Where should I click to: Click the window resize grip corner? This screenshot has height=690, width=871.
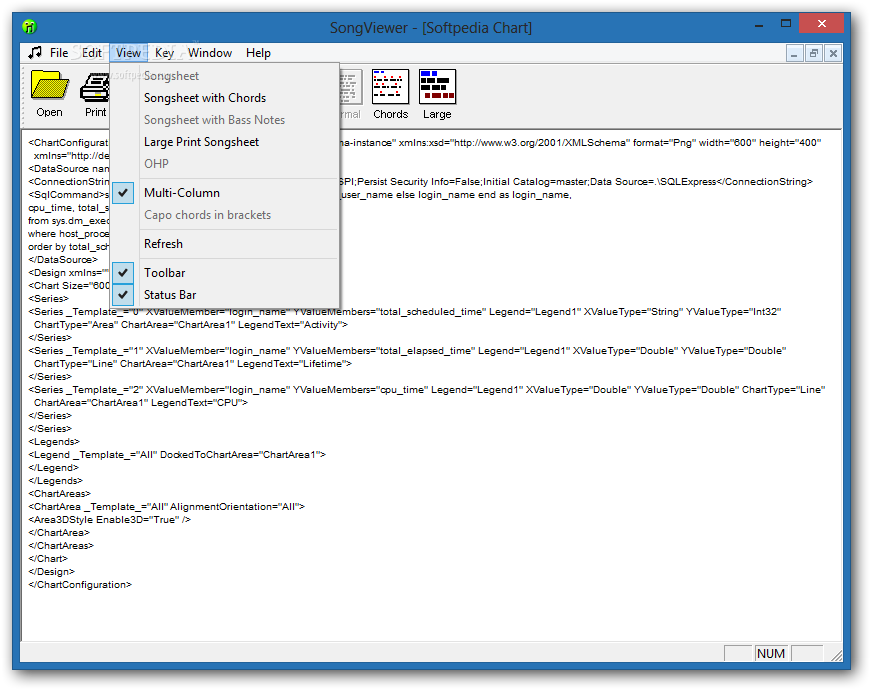point(837,656)
